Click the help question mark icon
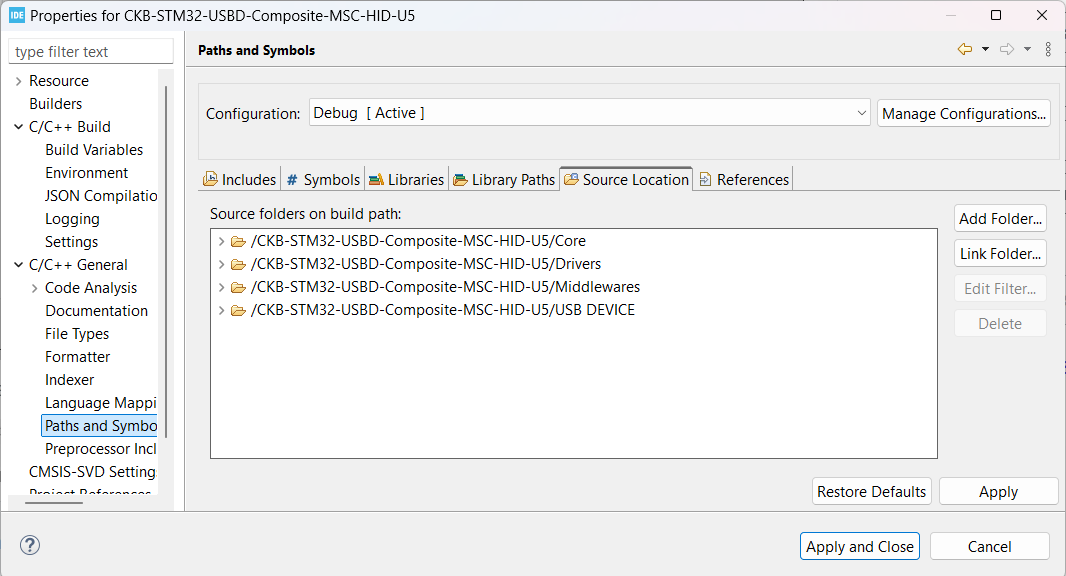This screenshot has height=576, width=1066. click(30, 546)
